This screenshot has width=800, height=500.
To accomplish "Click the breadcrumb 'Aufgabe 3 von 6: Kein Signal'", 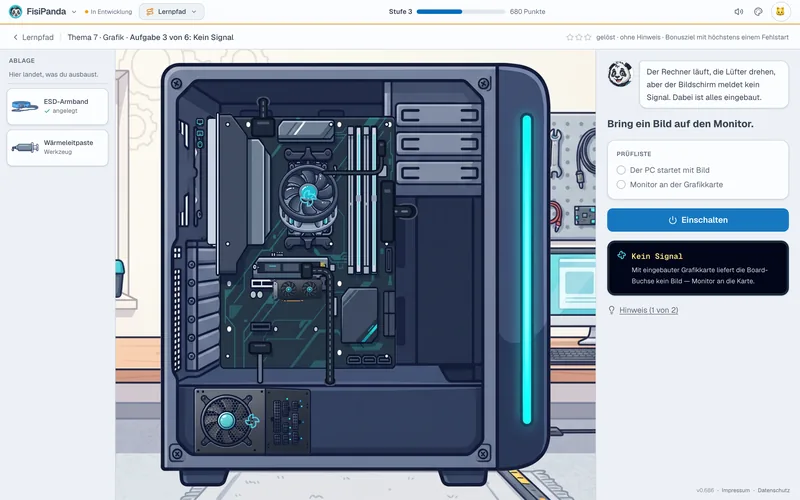I will point(182,37).
